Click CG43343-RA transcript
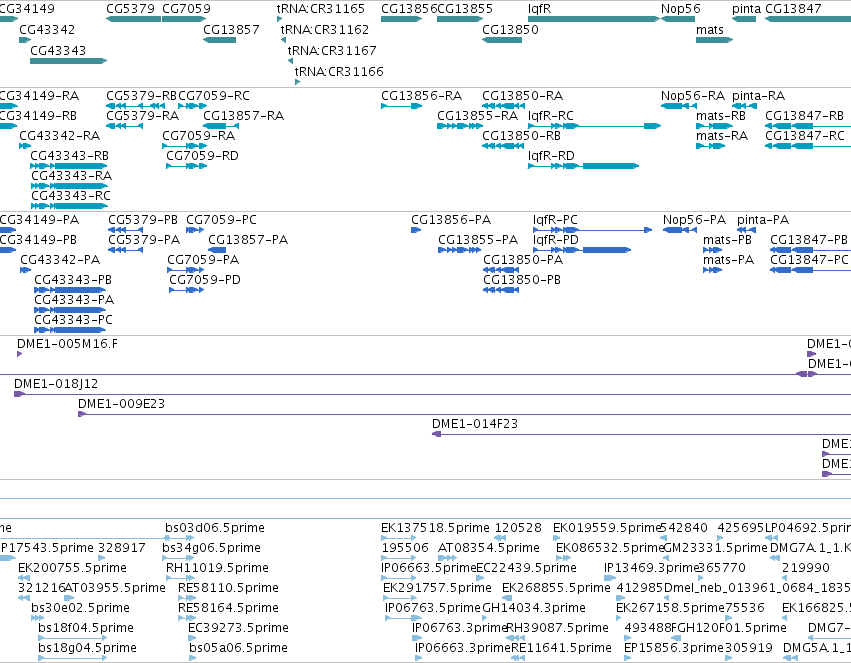This screenshot has width=851, height=663. pyautogui.click(x=69, y=186)
